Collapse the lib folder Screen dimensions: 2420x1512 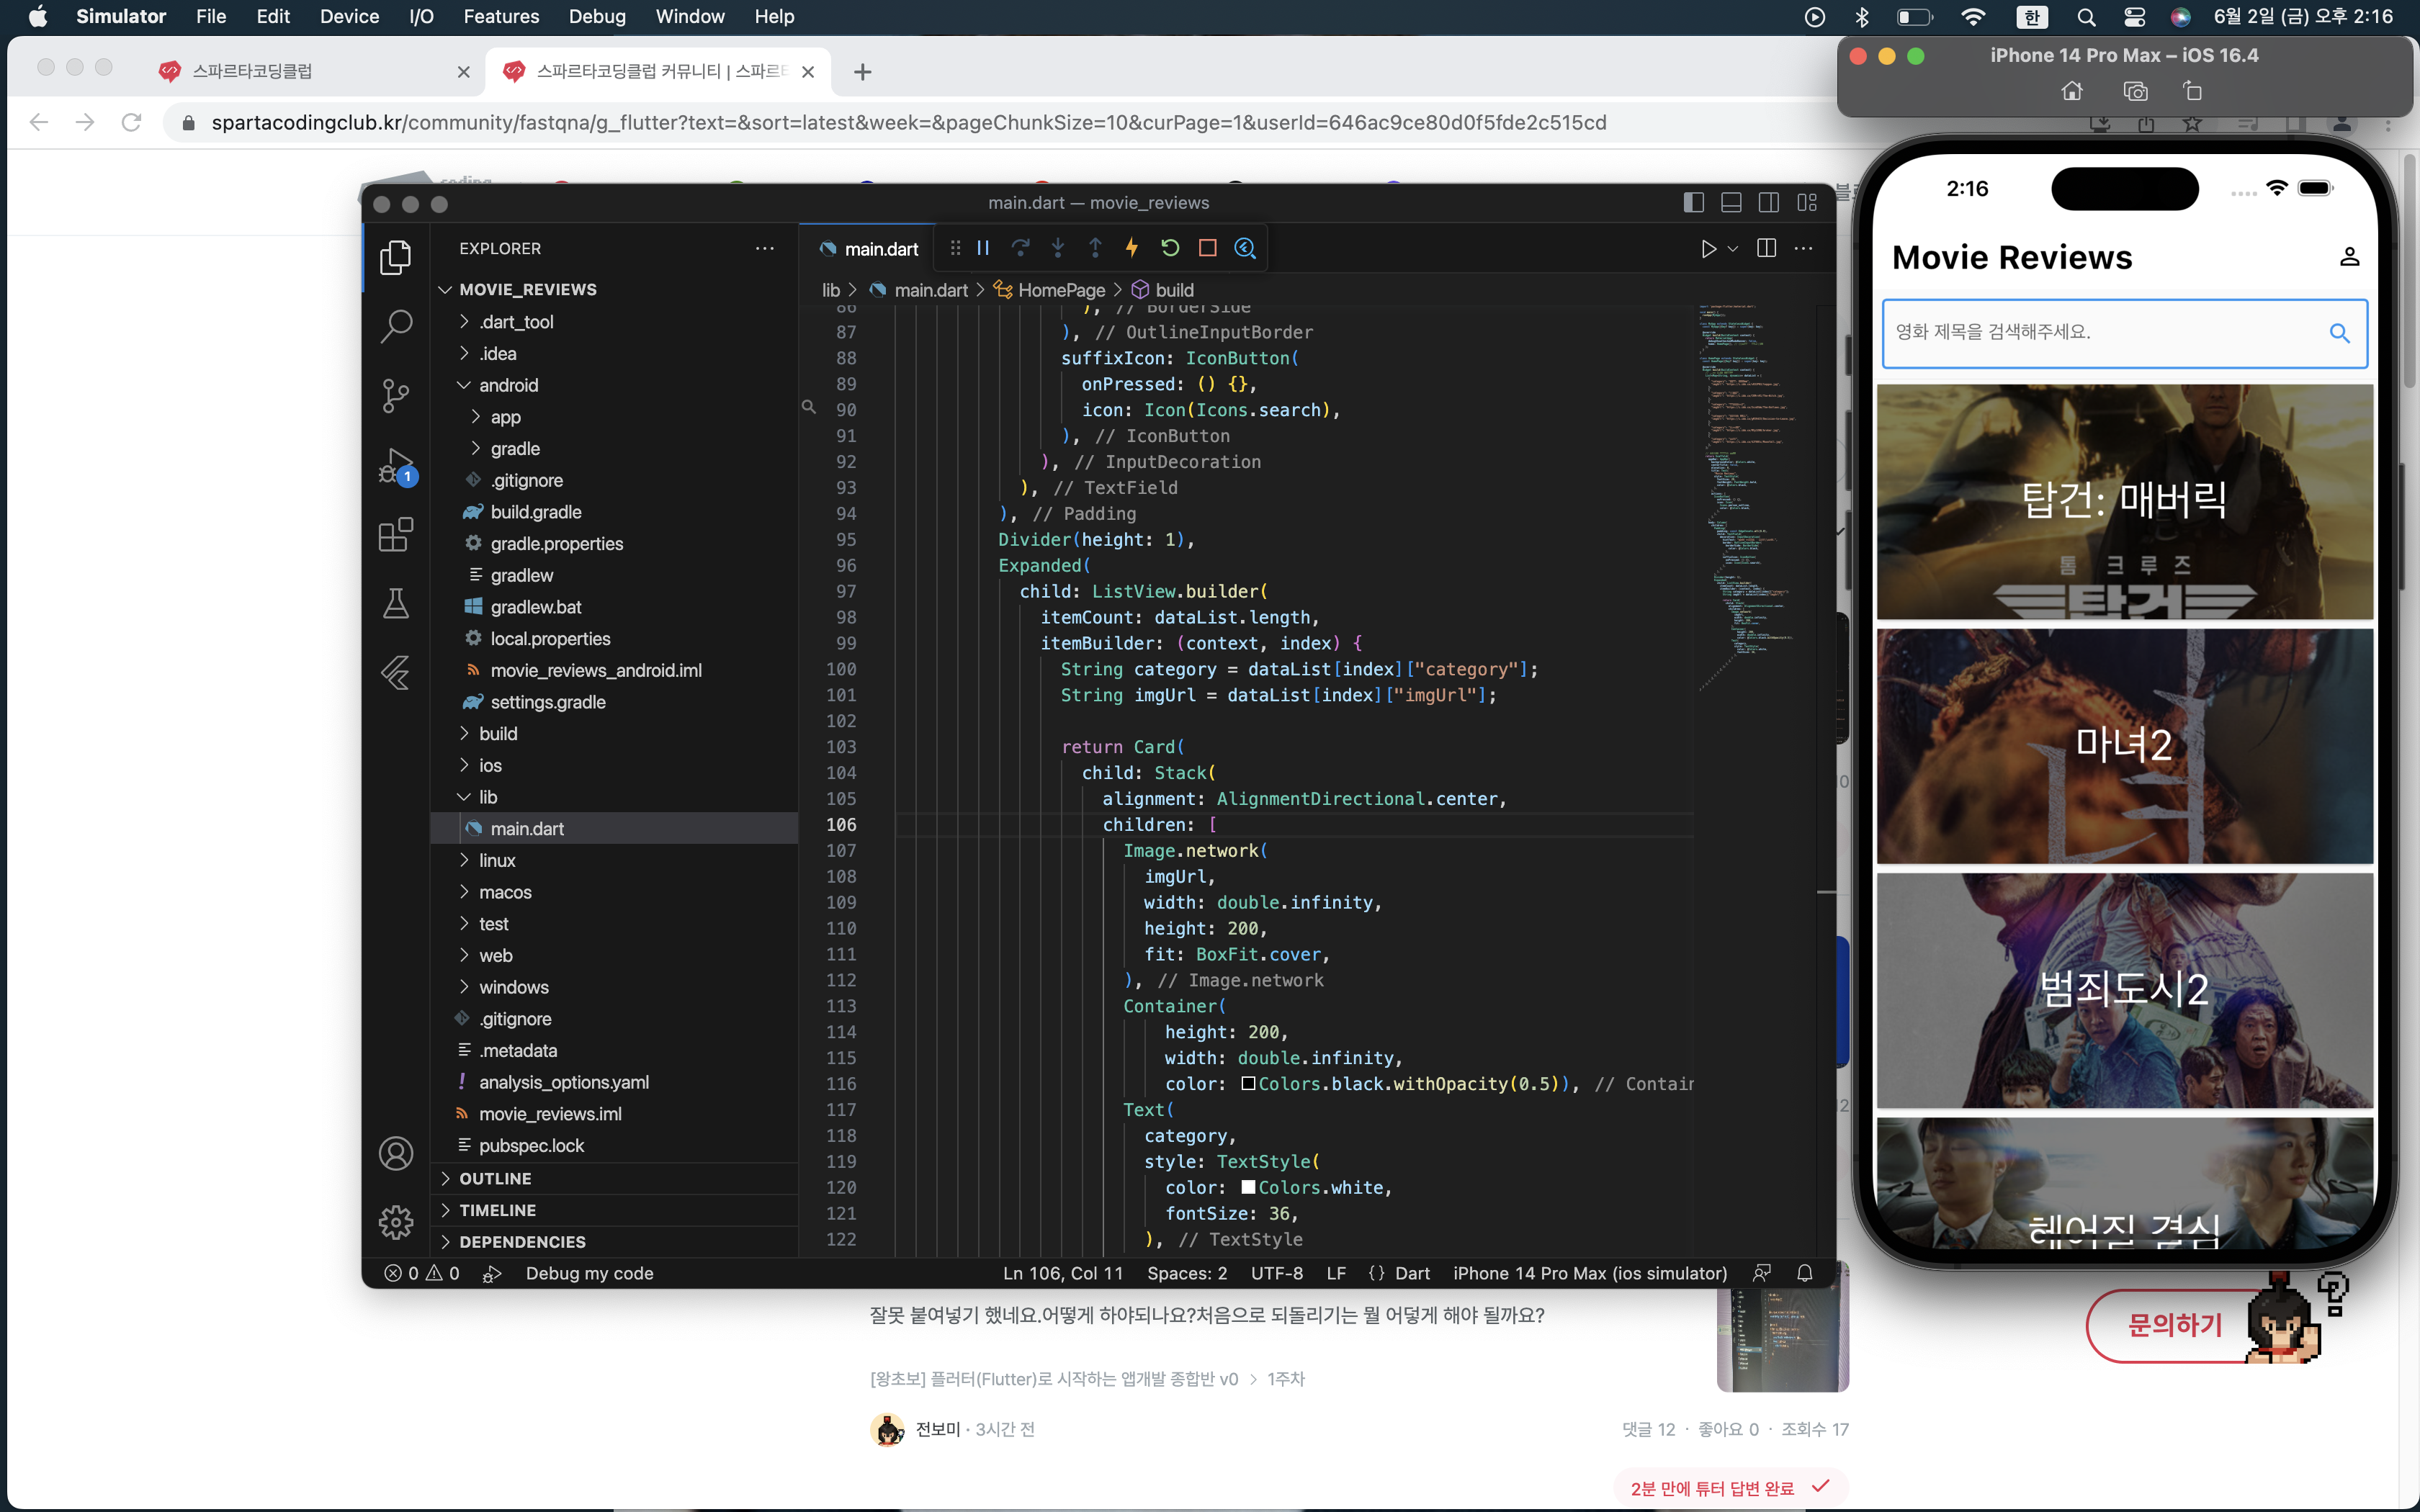(614, 797)
